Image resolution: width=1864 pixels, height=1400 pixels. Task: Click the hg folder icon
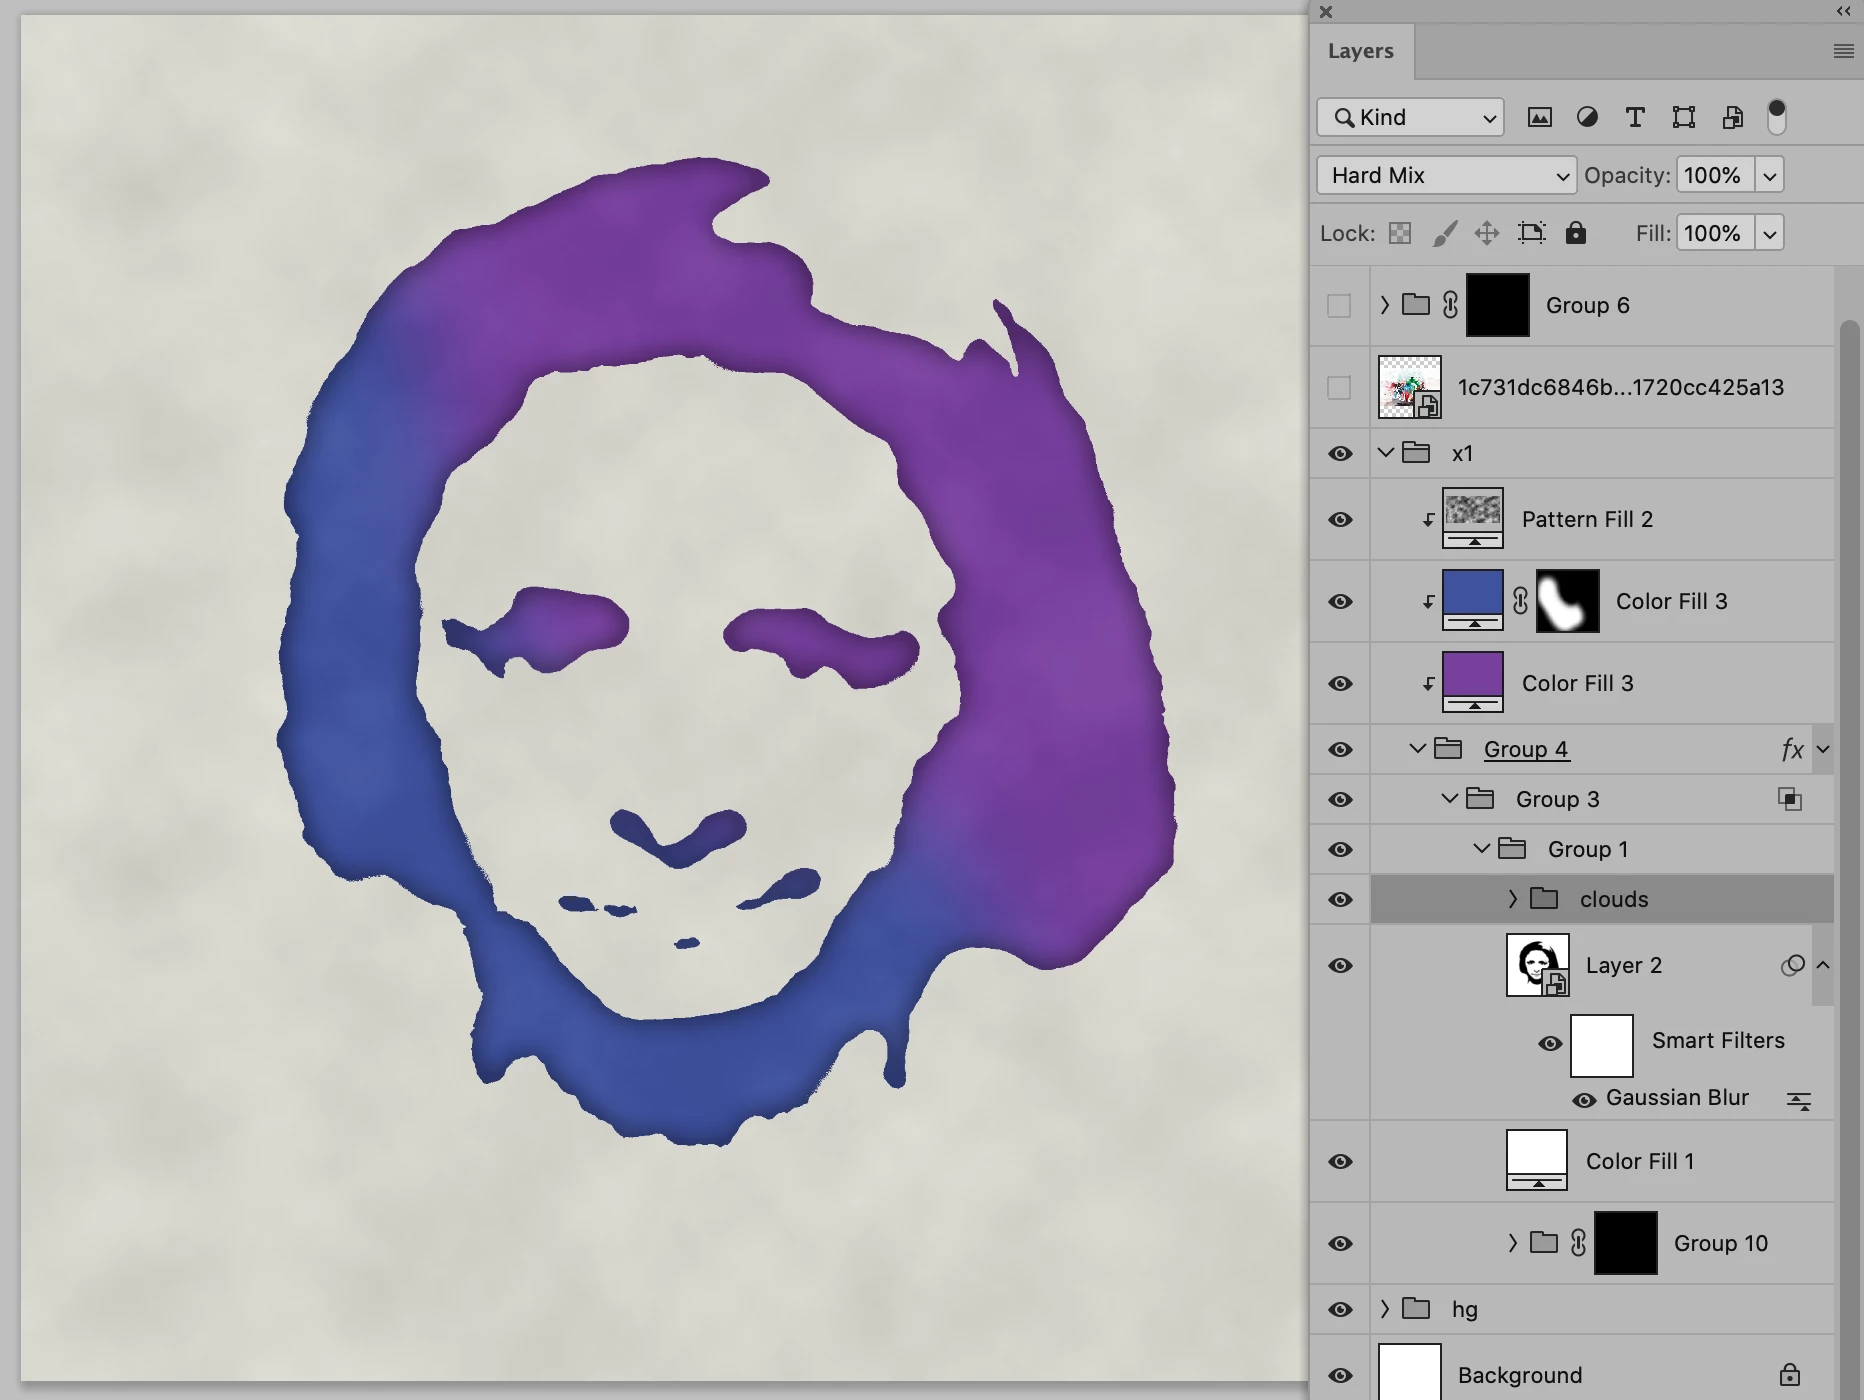(x=1416, y=1308)
